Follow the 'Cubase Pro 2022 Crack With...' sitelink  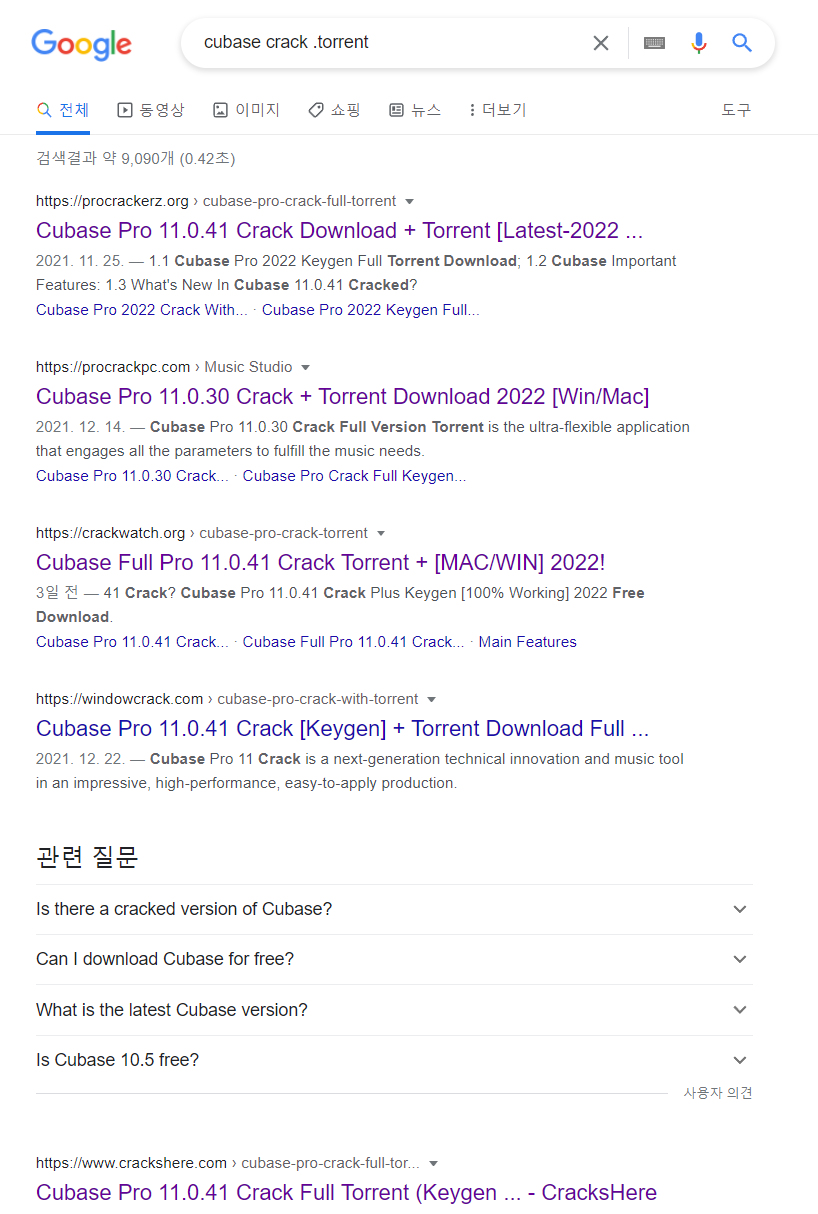[142, 310]
